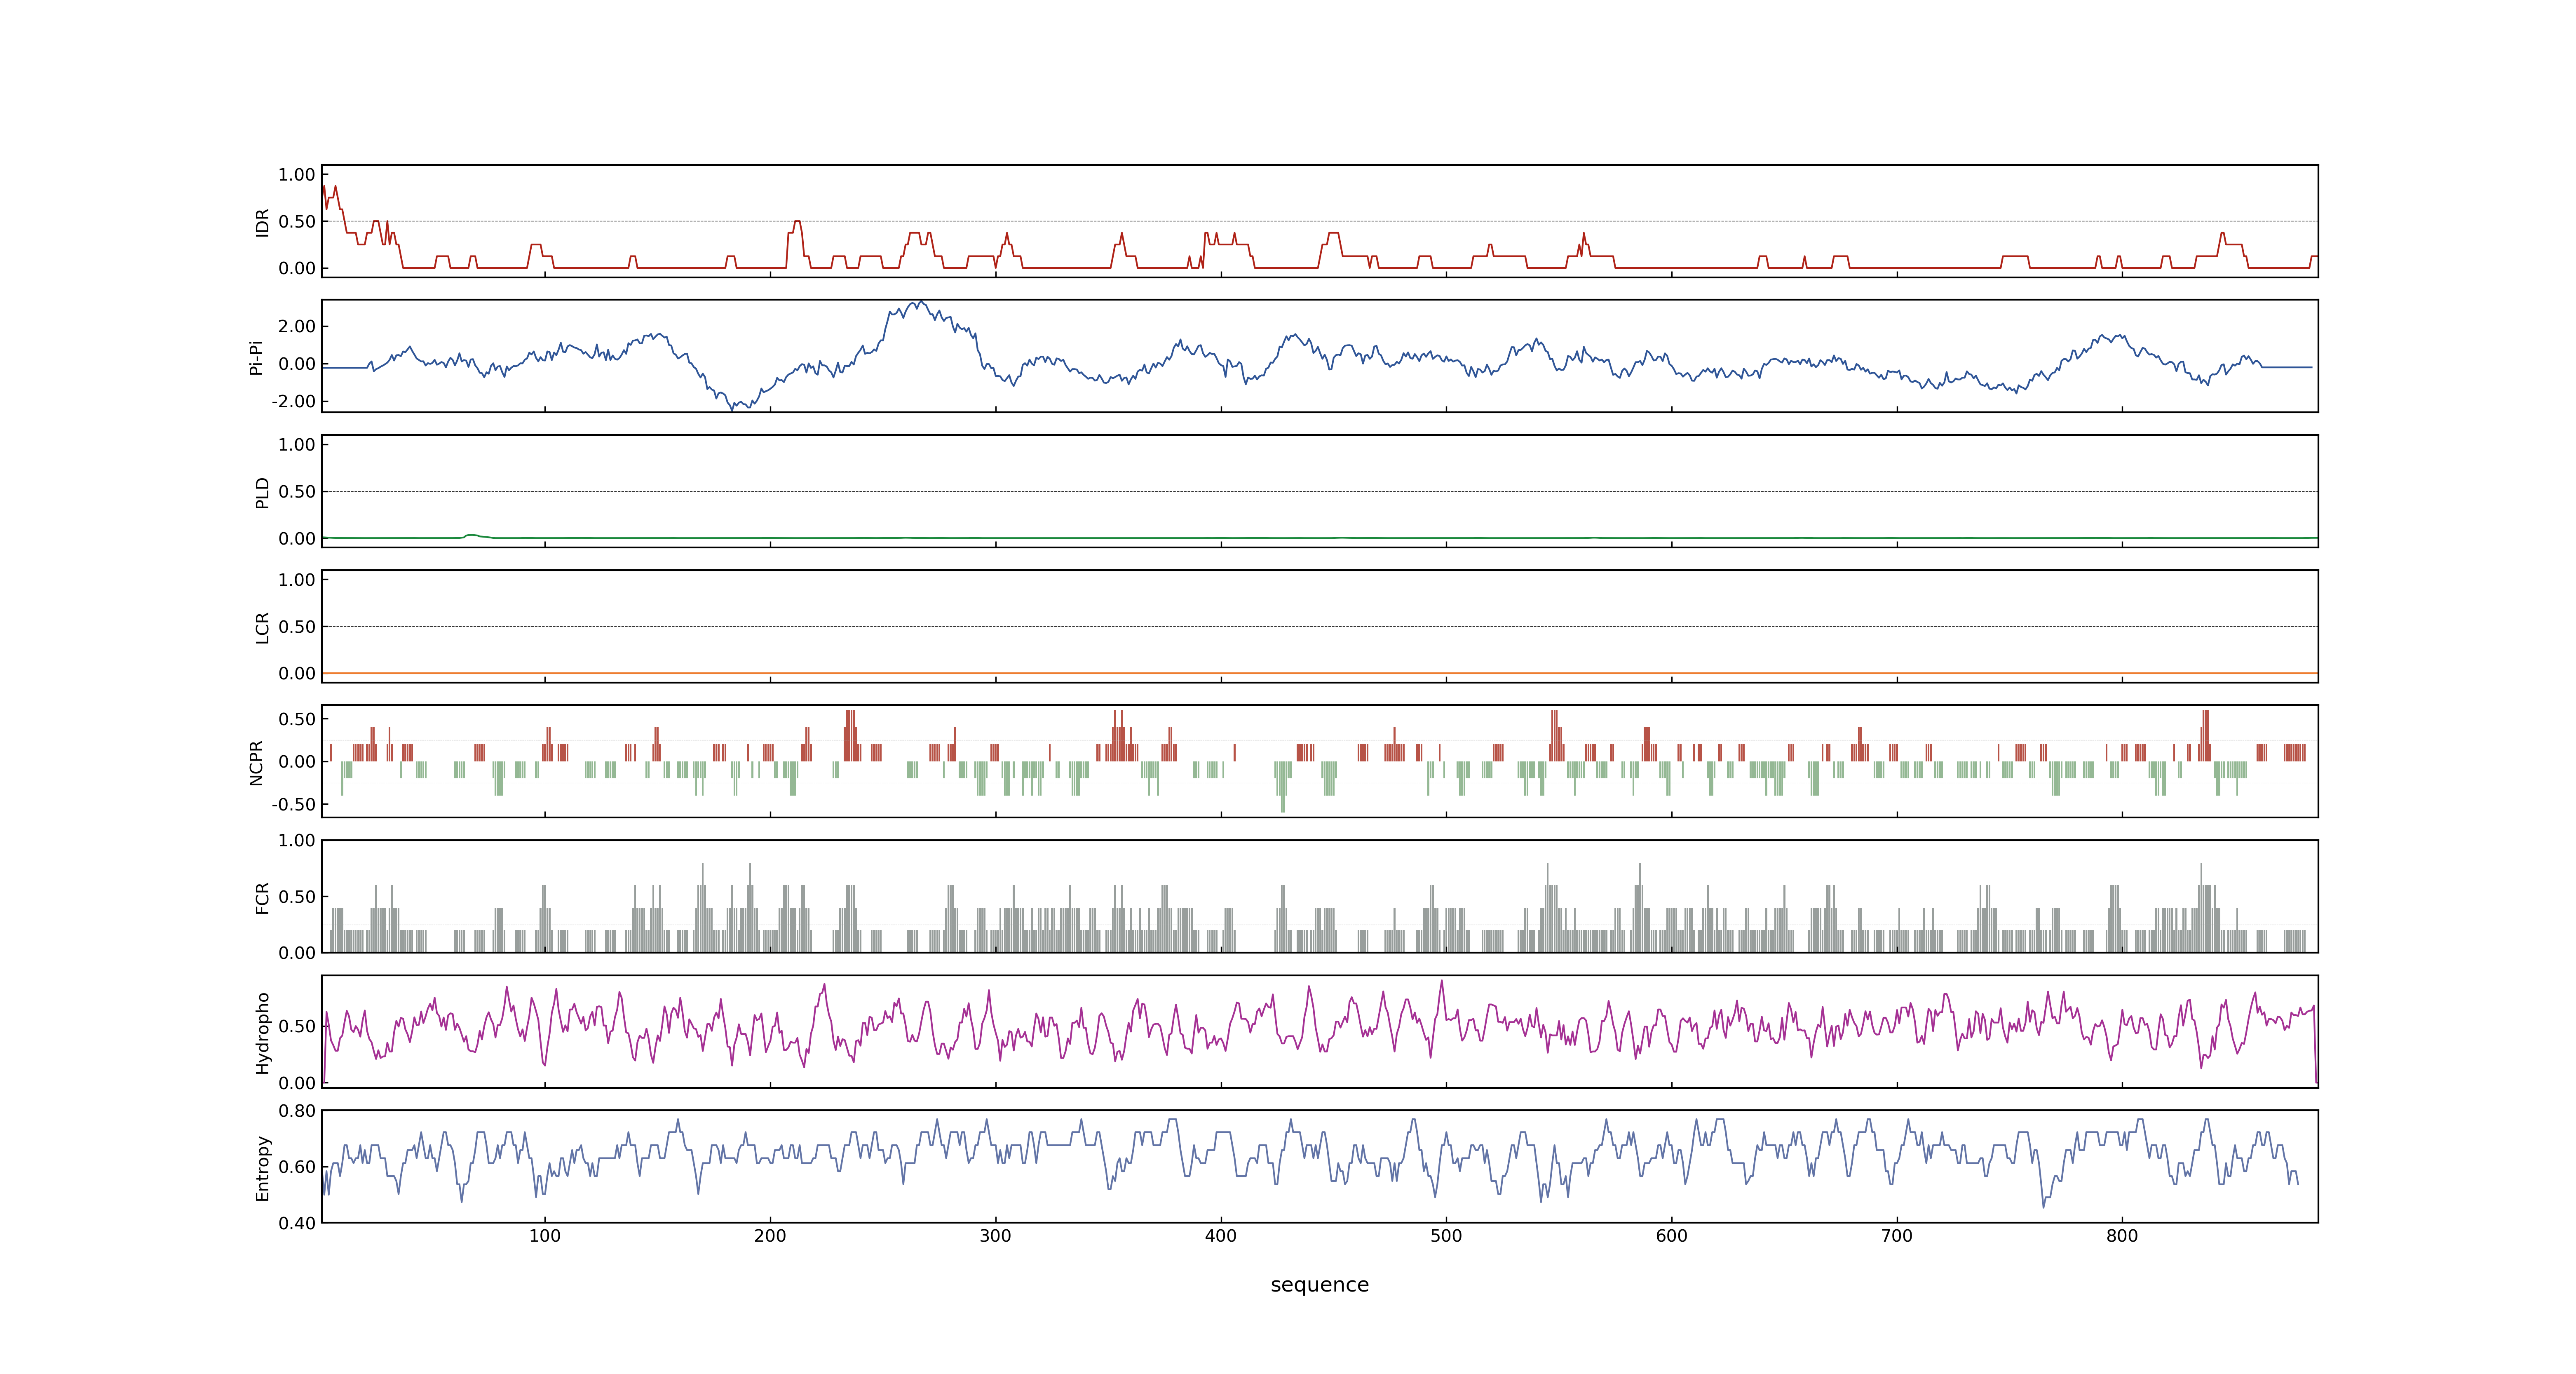Select x-axis tick label 300
Viewport: 2576px width, 1374px height.
(995, 1236)
